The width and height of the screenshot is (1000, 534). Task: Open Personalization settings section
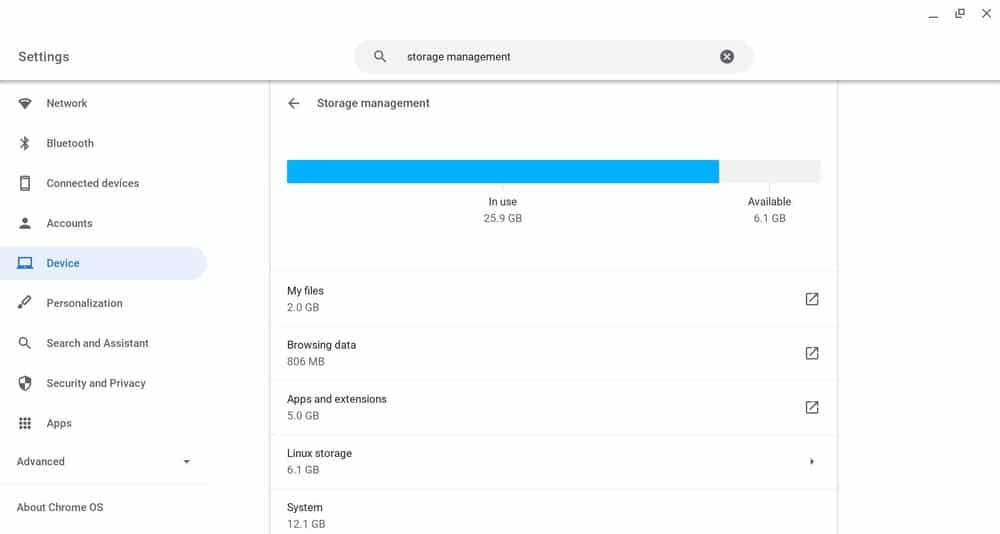pos(84,303)
